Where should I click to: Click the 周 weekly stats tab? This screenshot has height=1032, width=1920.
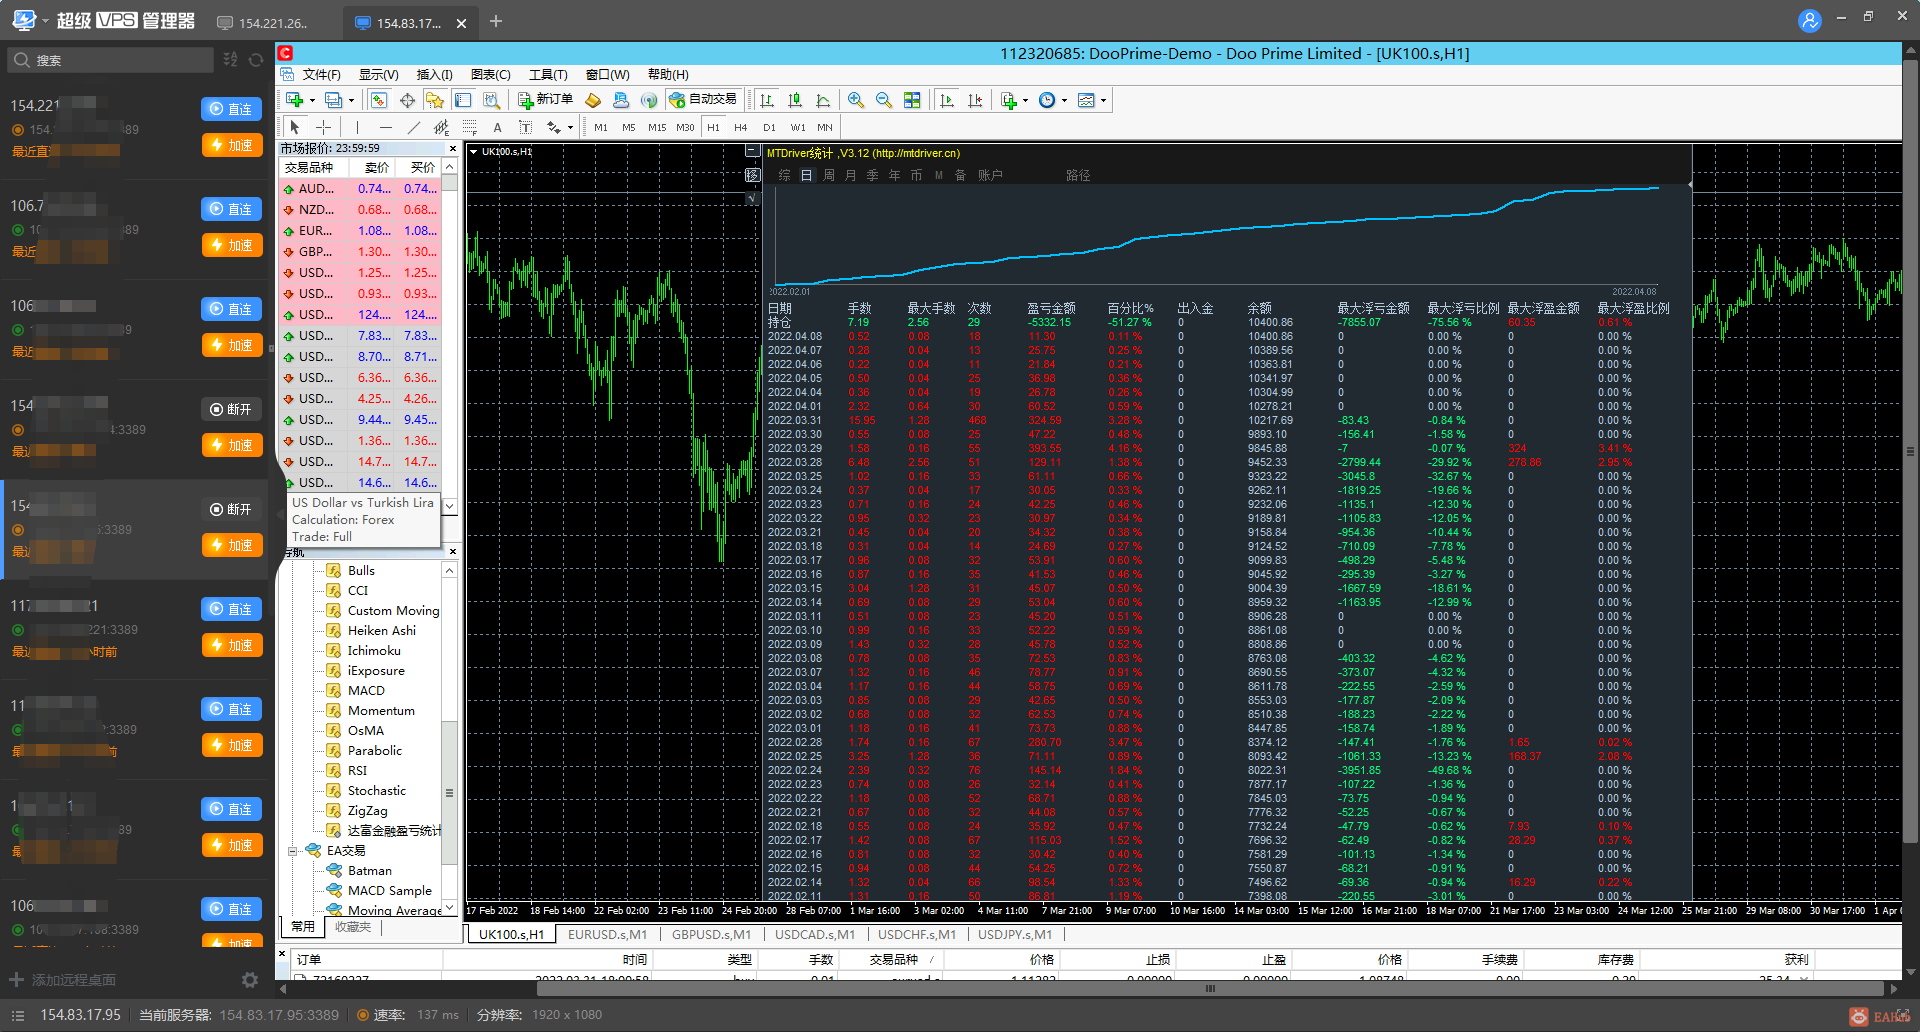click(x=829, y=175)
